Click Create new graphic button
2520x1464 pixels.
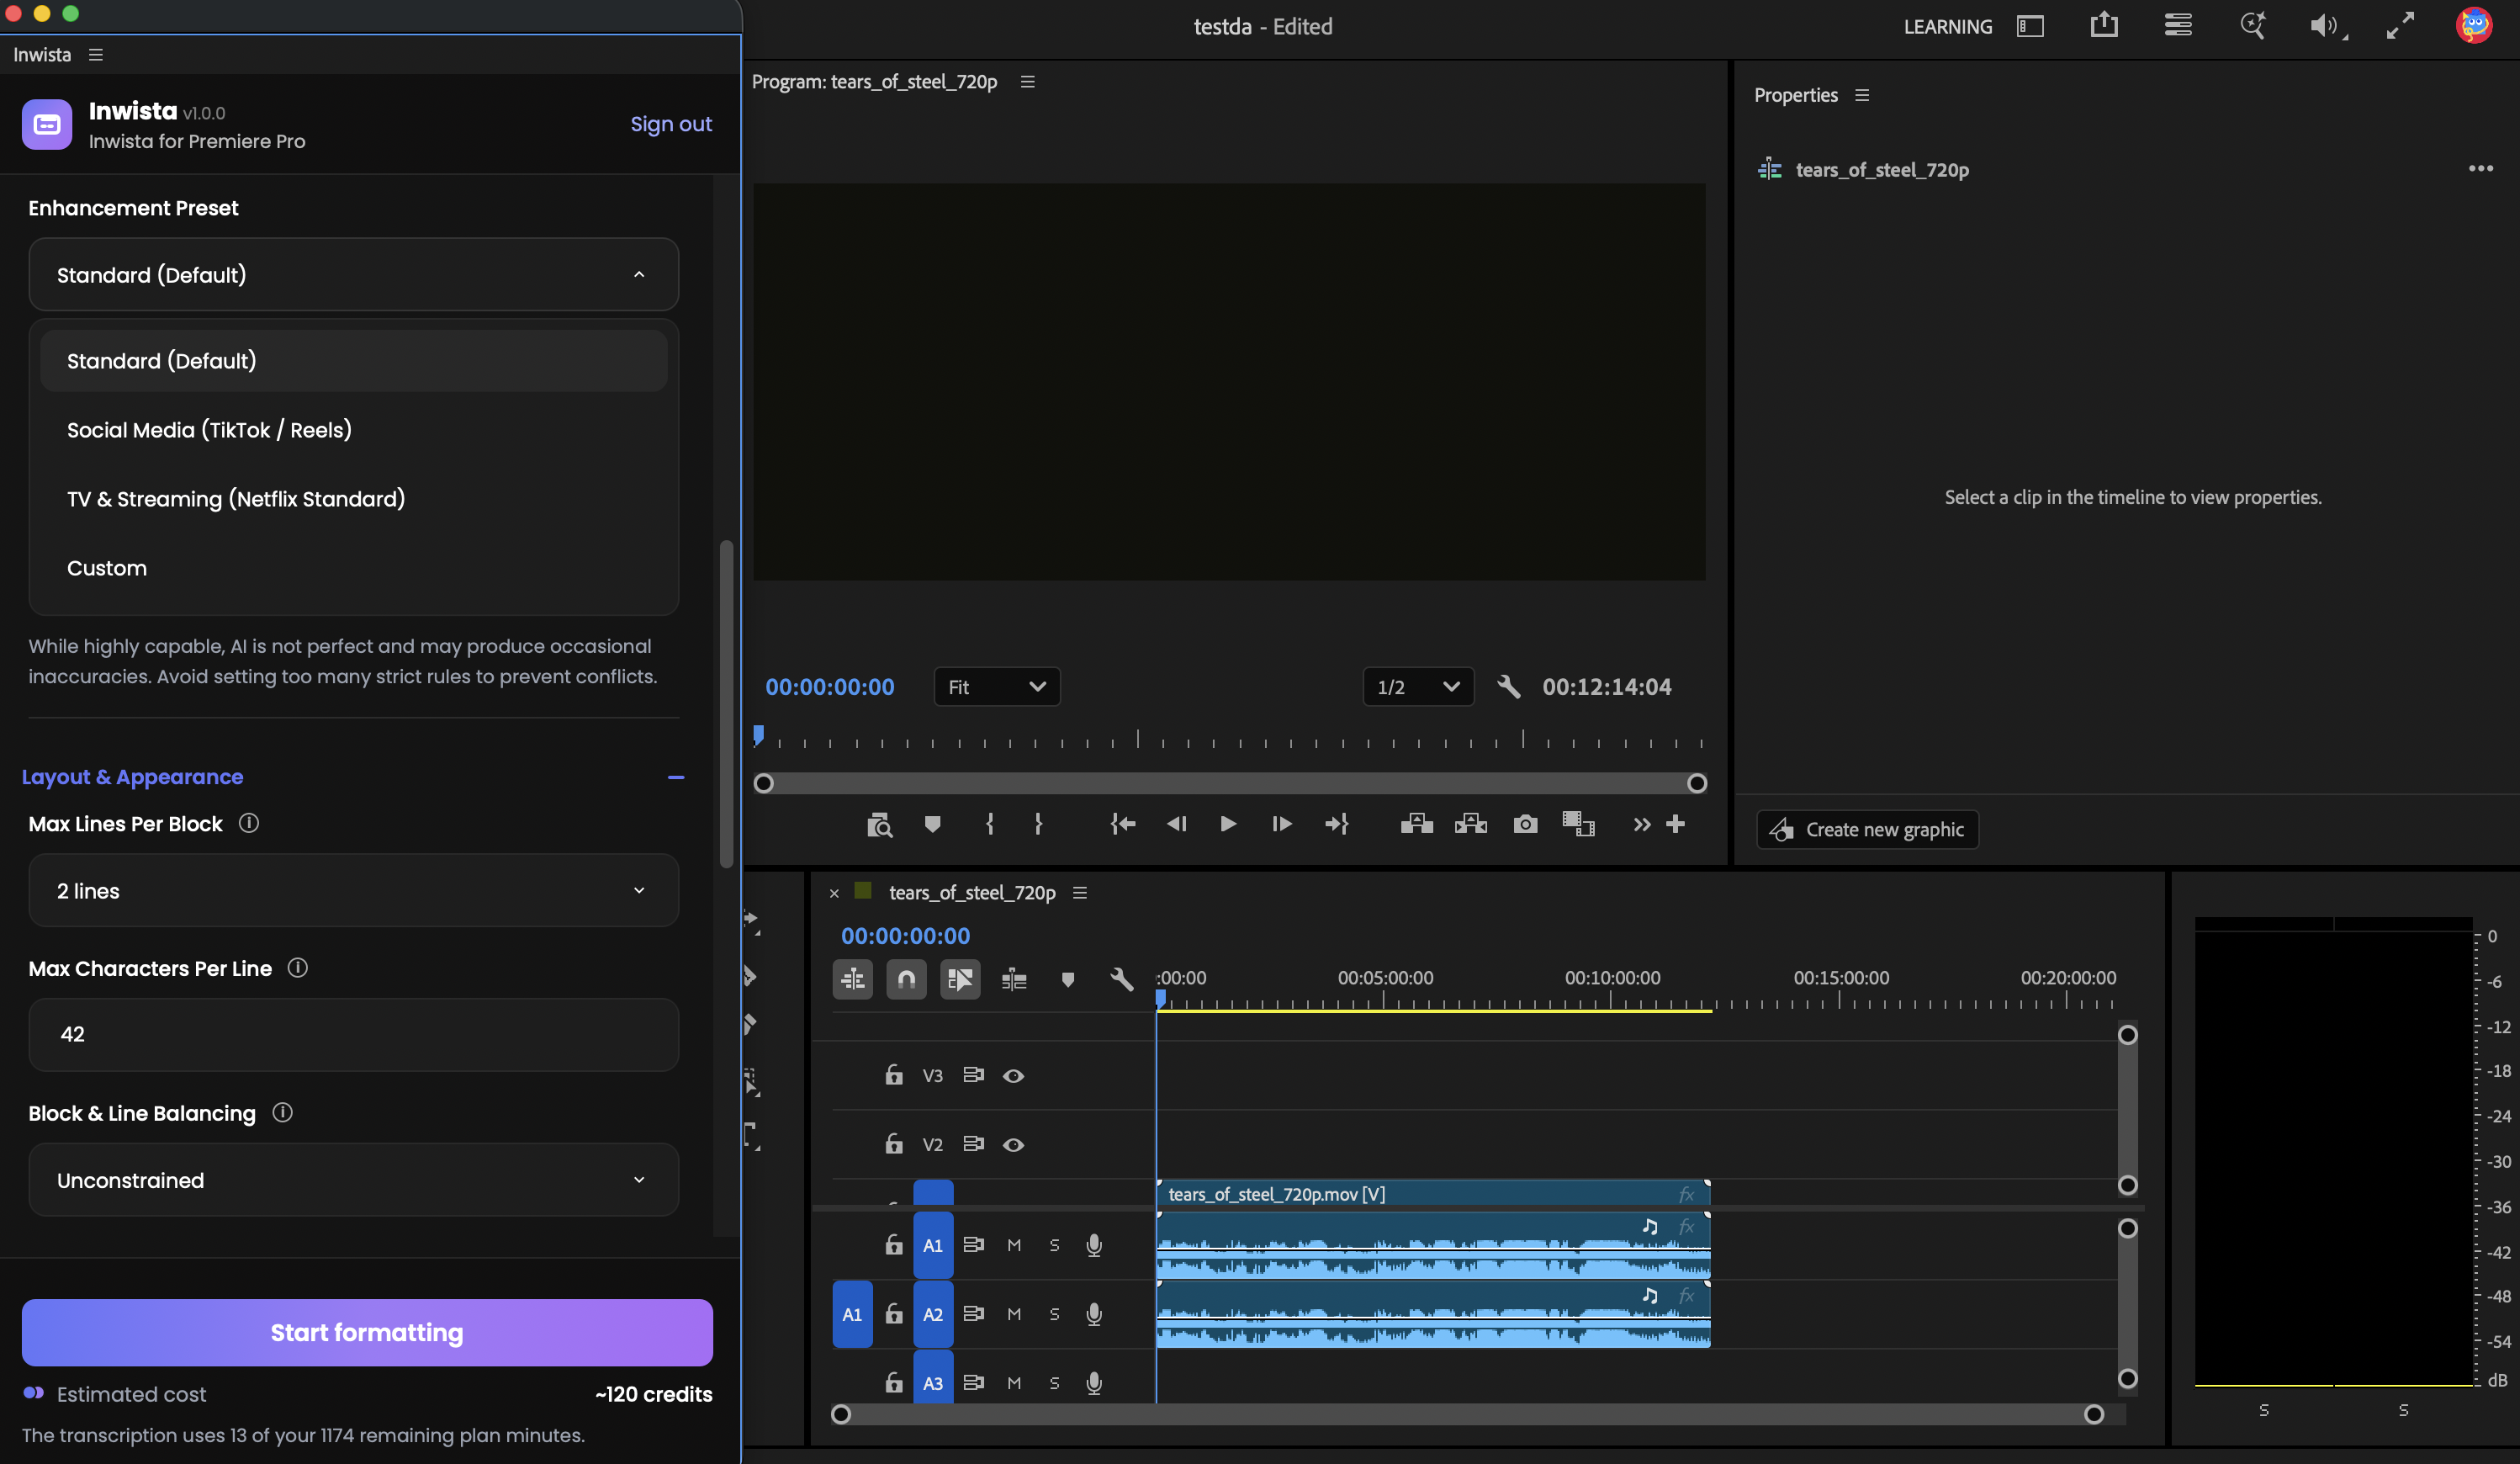coord(1867,829)
